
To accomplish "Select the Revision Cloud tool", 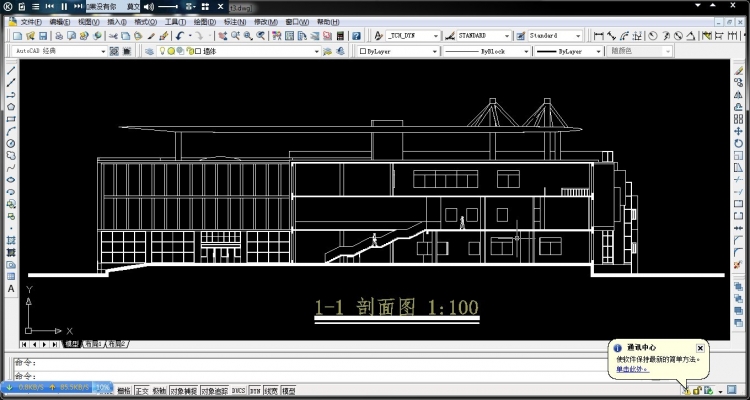I will coord(11,156).
